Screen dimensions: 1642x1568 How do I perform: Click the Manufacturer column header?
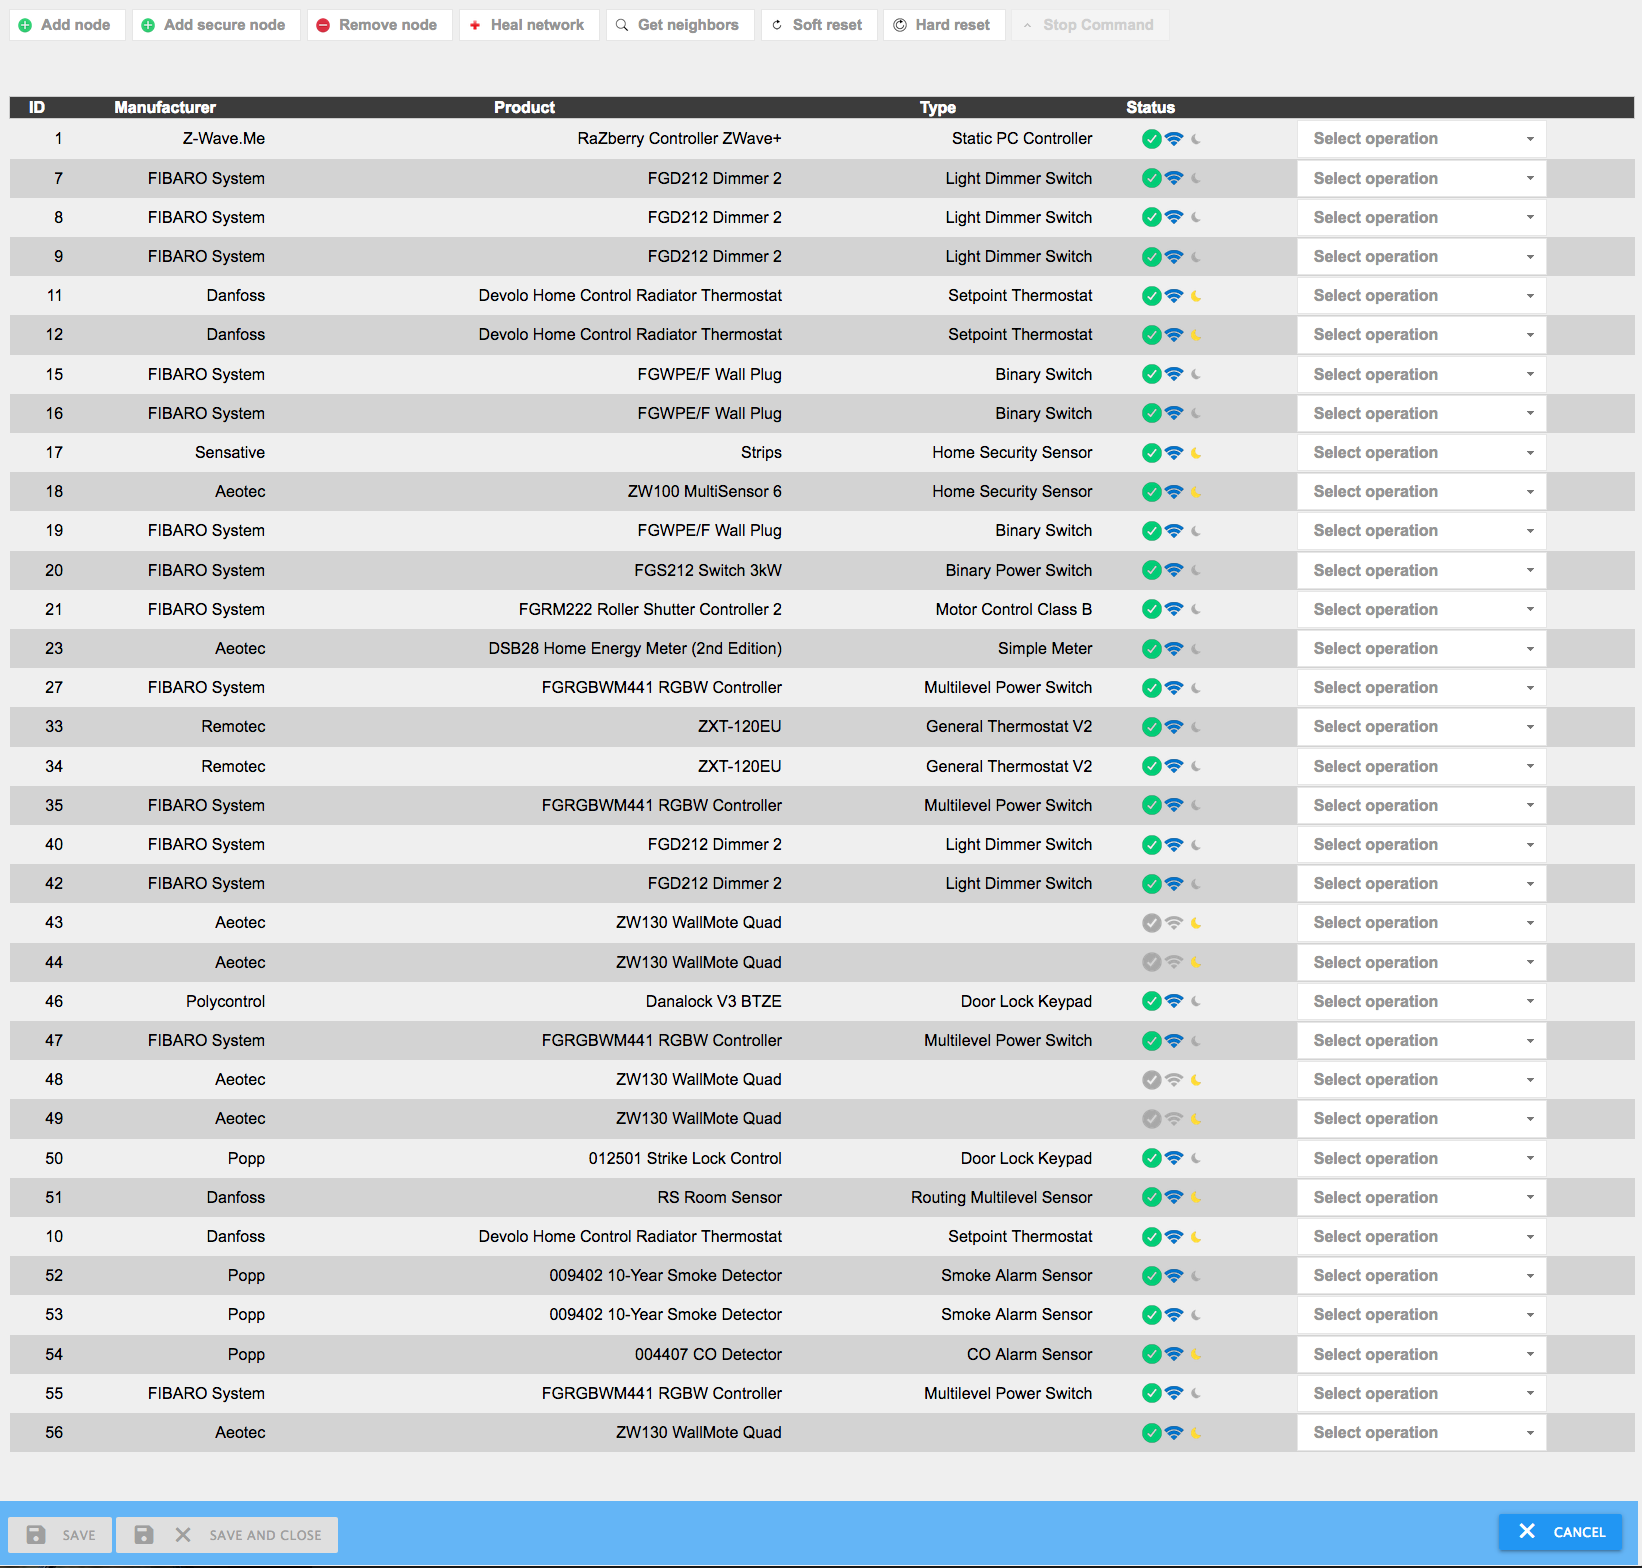(x=165, y=107)
